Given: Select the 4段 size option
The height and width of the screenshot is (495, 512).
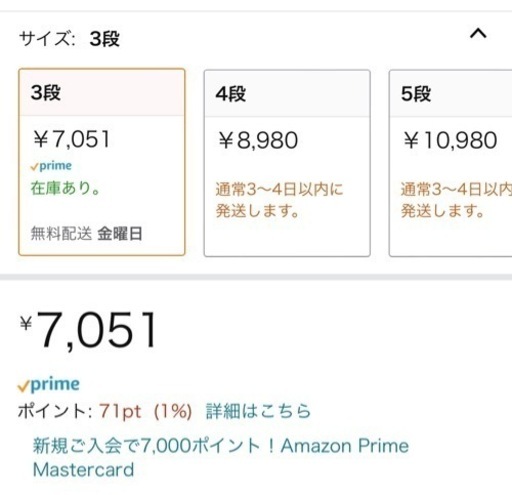Looking at the screenshot, I should [x=287, y=163].
